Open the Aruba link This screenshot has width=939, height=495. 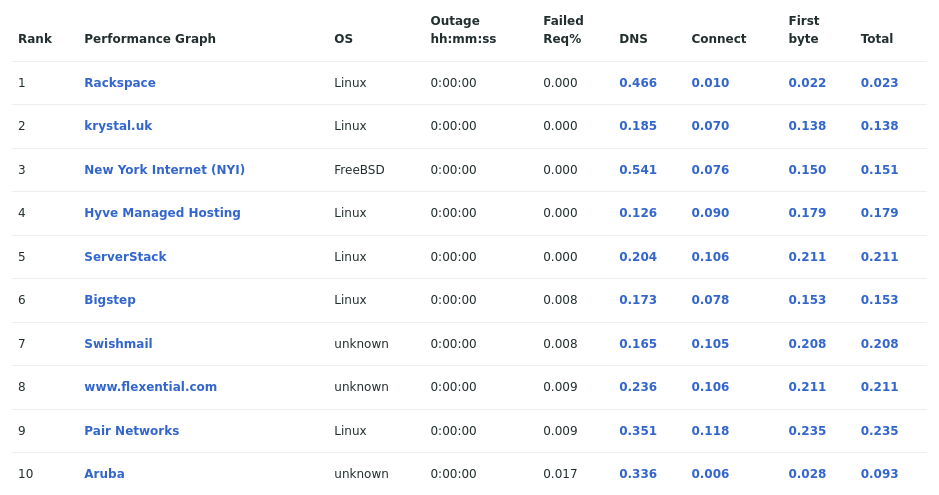tap(104, 473)
